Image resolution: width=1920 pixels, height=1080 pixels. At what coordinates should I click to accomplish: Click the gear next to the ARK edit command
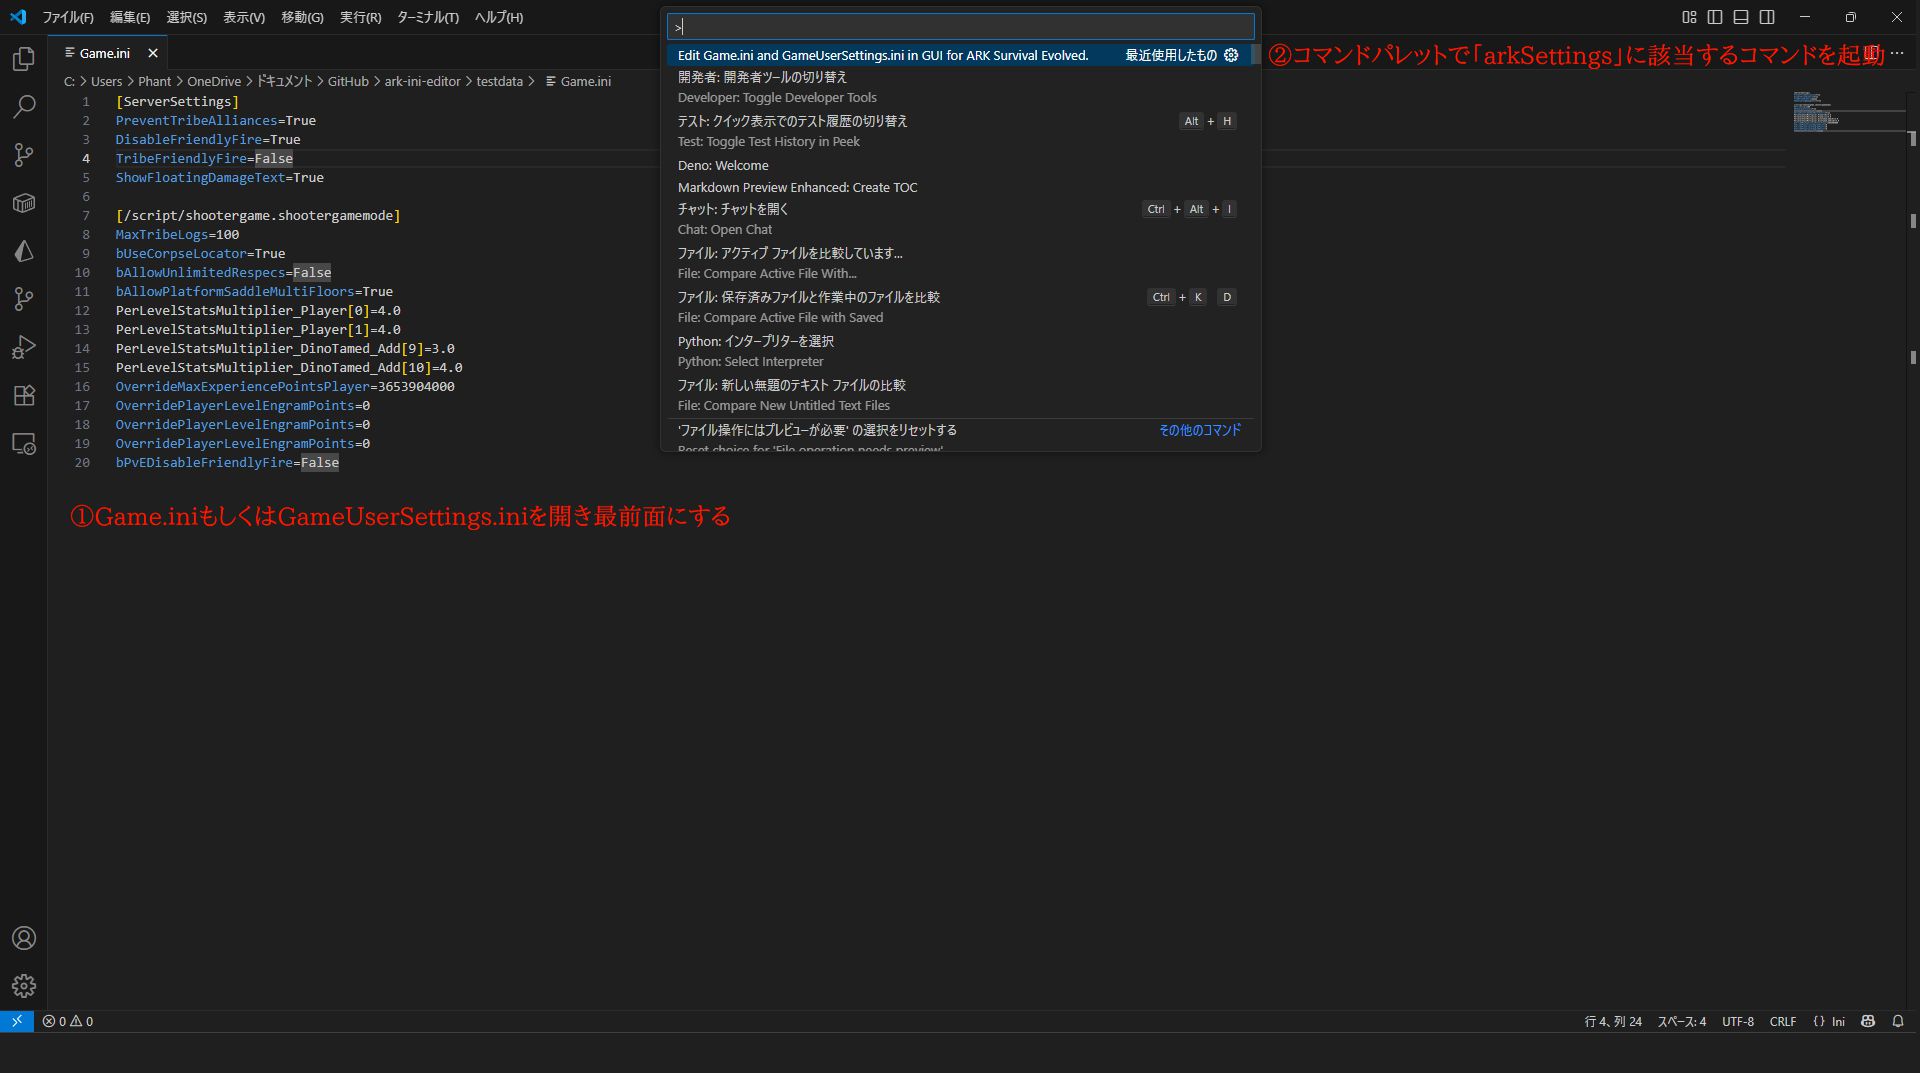1231,55
